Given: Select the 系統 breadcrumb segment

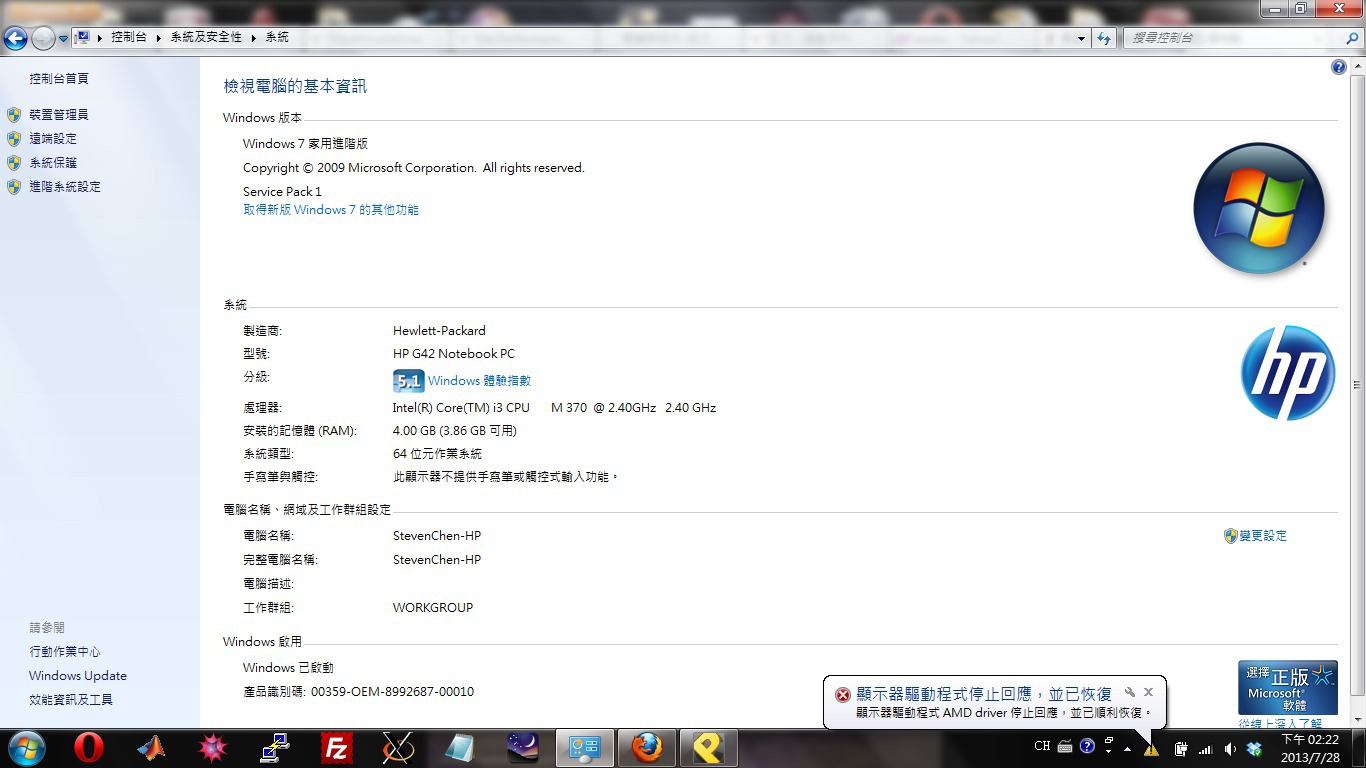Looking at the screenshot, I should pyautogui.click(x=277, y=37).
